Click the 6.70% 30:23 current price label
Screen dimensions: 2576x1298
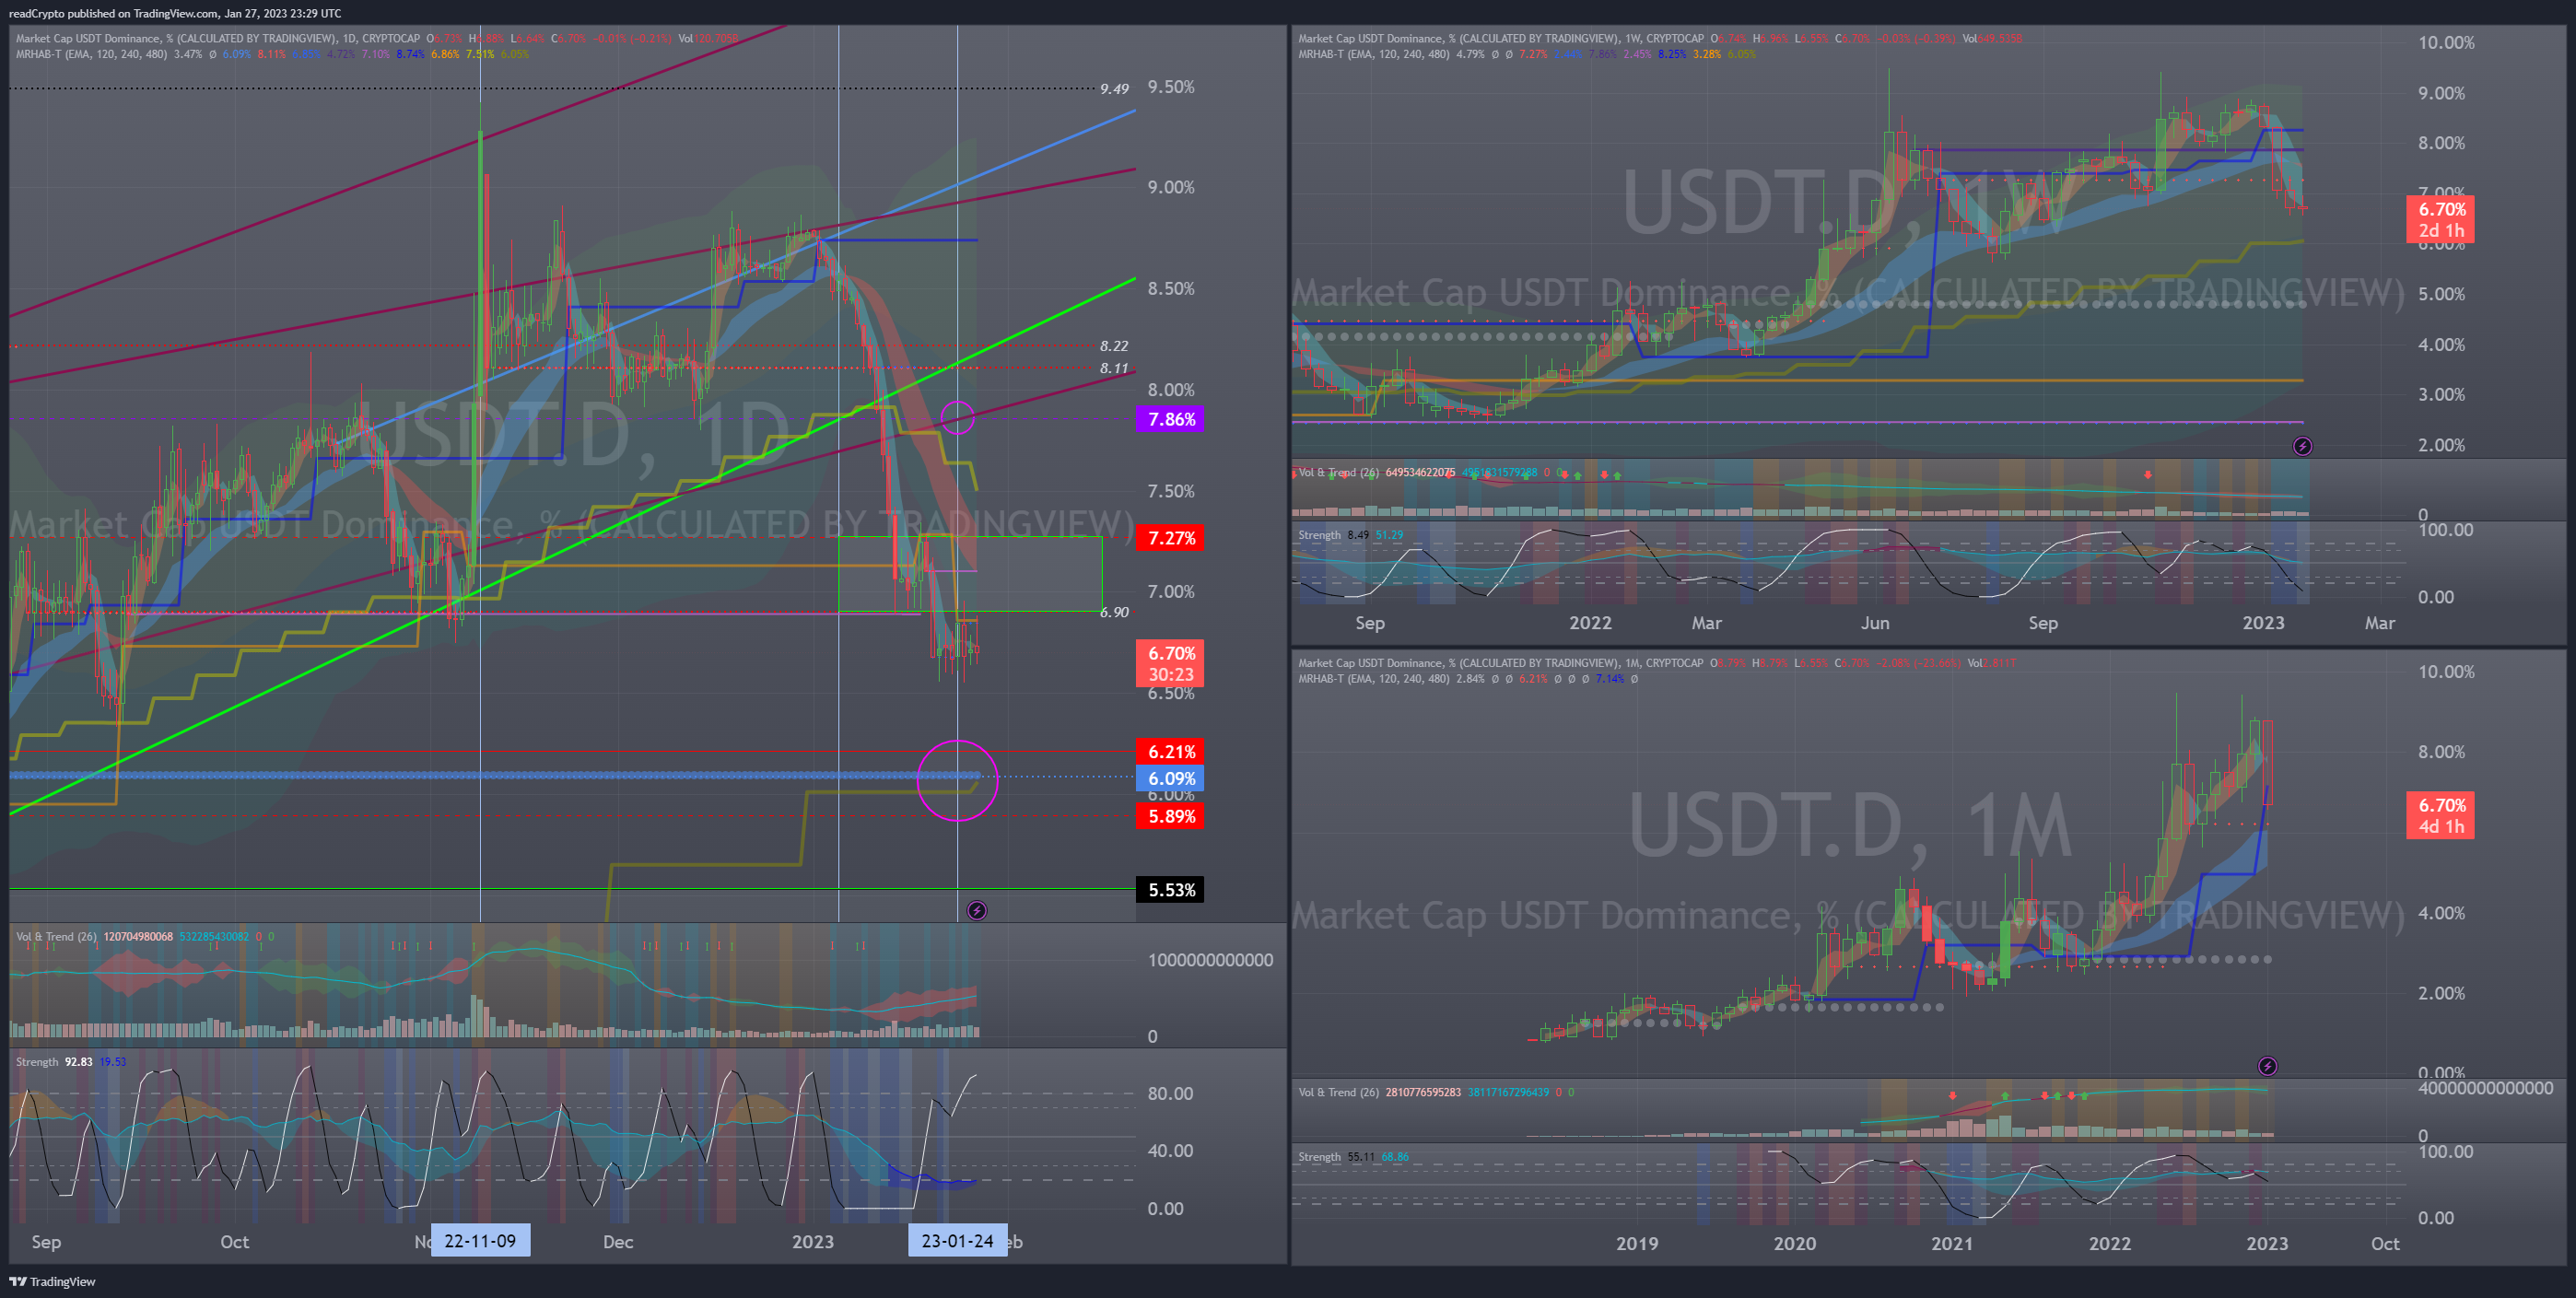click(x=1170, y=663)
